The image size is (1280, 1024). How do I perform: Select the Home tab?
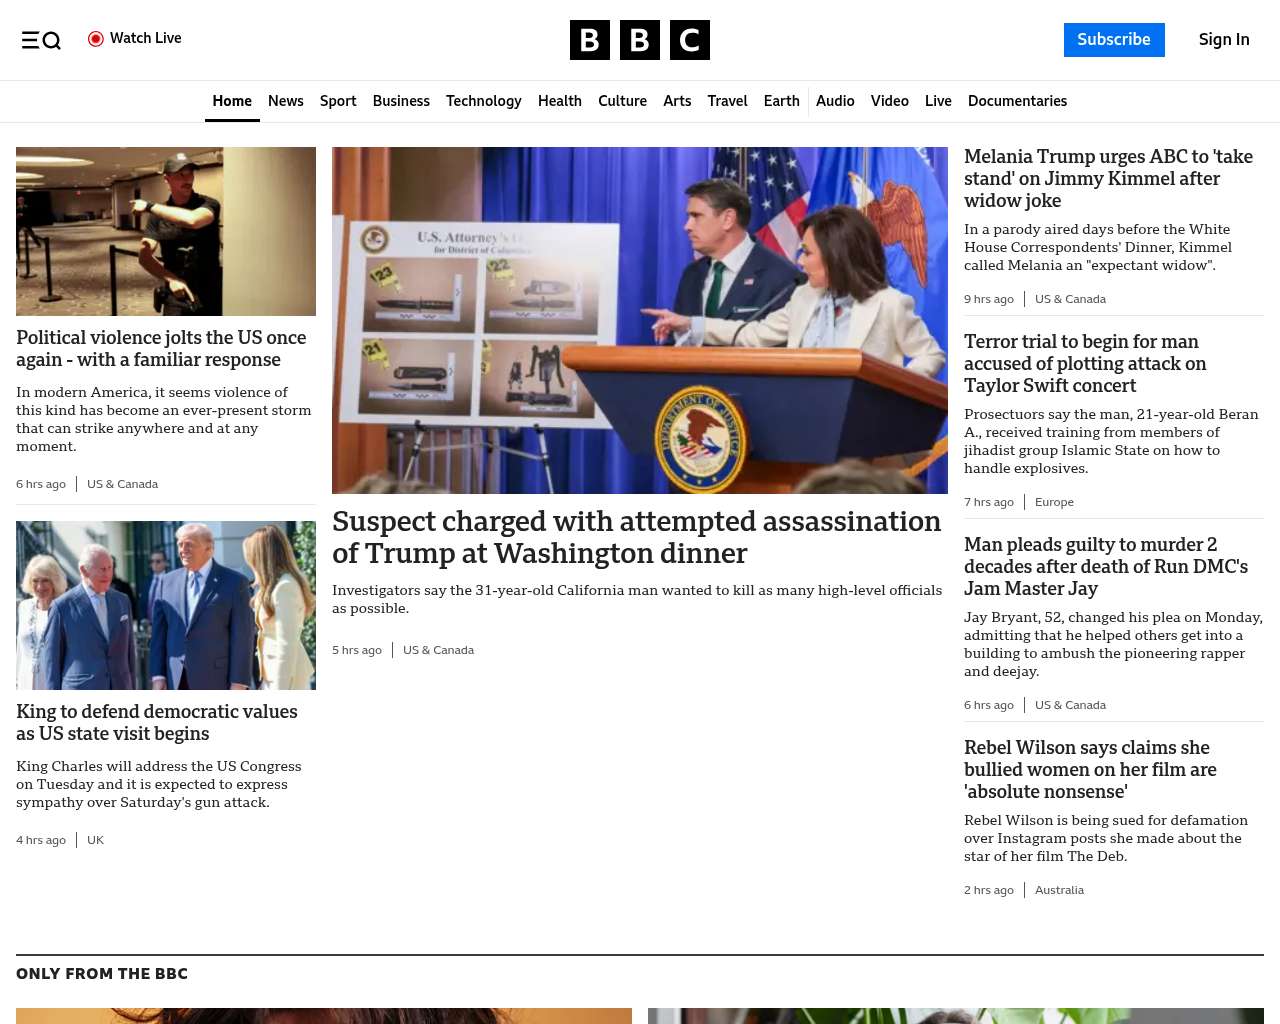click(x=232, y=101)
